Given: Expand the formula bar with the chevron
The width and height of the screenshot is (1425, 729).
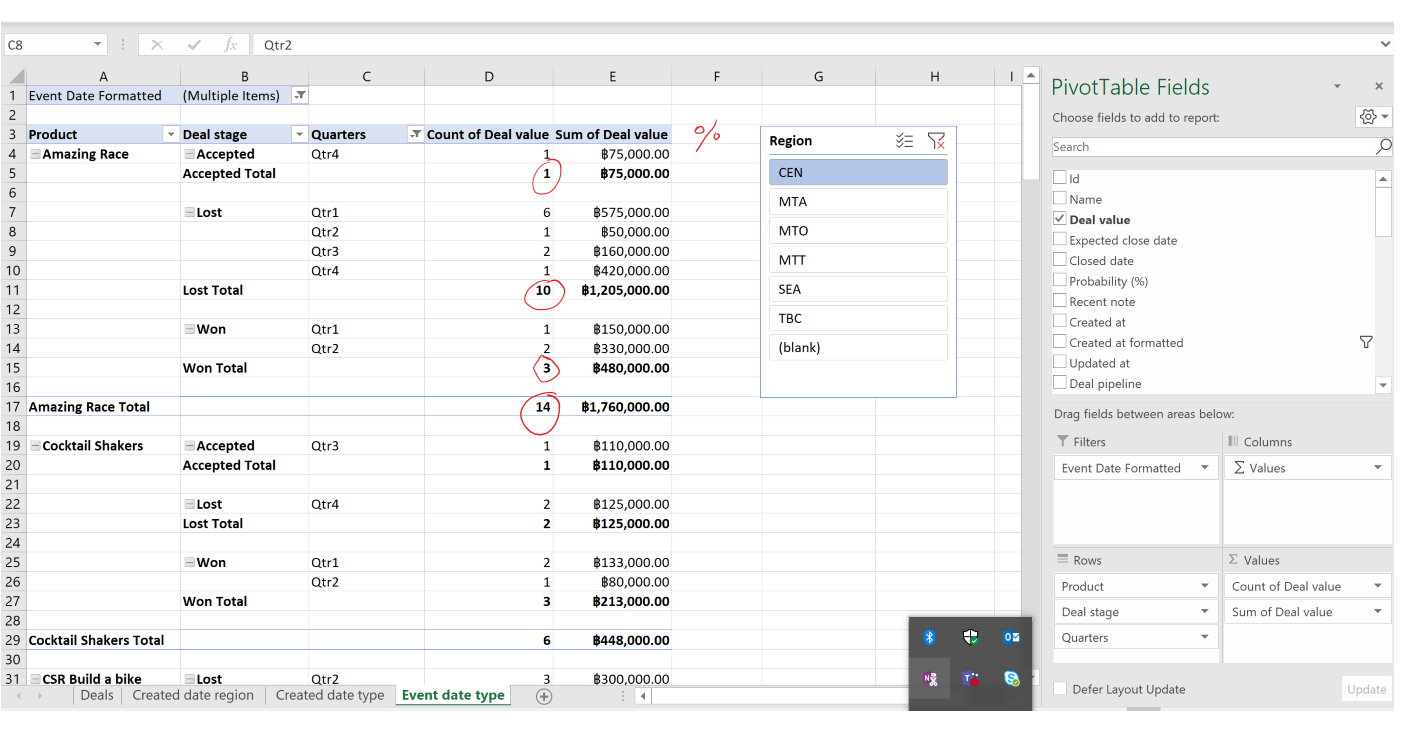Looking at the screenshot, I should coord(1385,45).
